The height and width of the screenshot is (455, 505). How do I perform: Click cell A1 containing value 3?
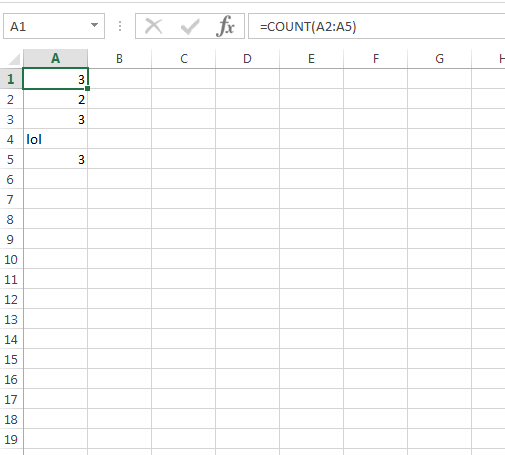click(56, 79)
